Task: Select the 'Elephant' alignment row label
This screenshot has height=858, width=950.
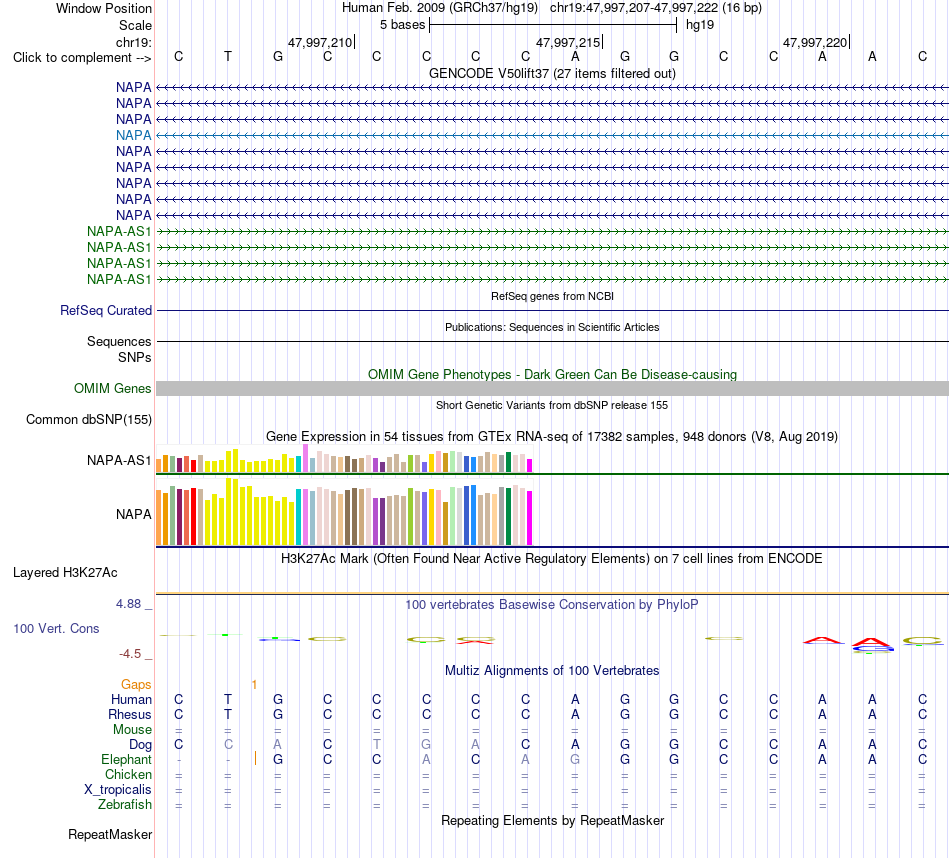Action: 126,760
